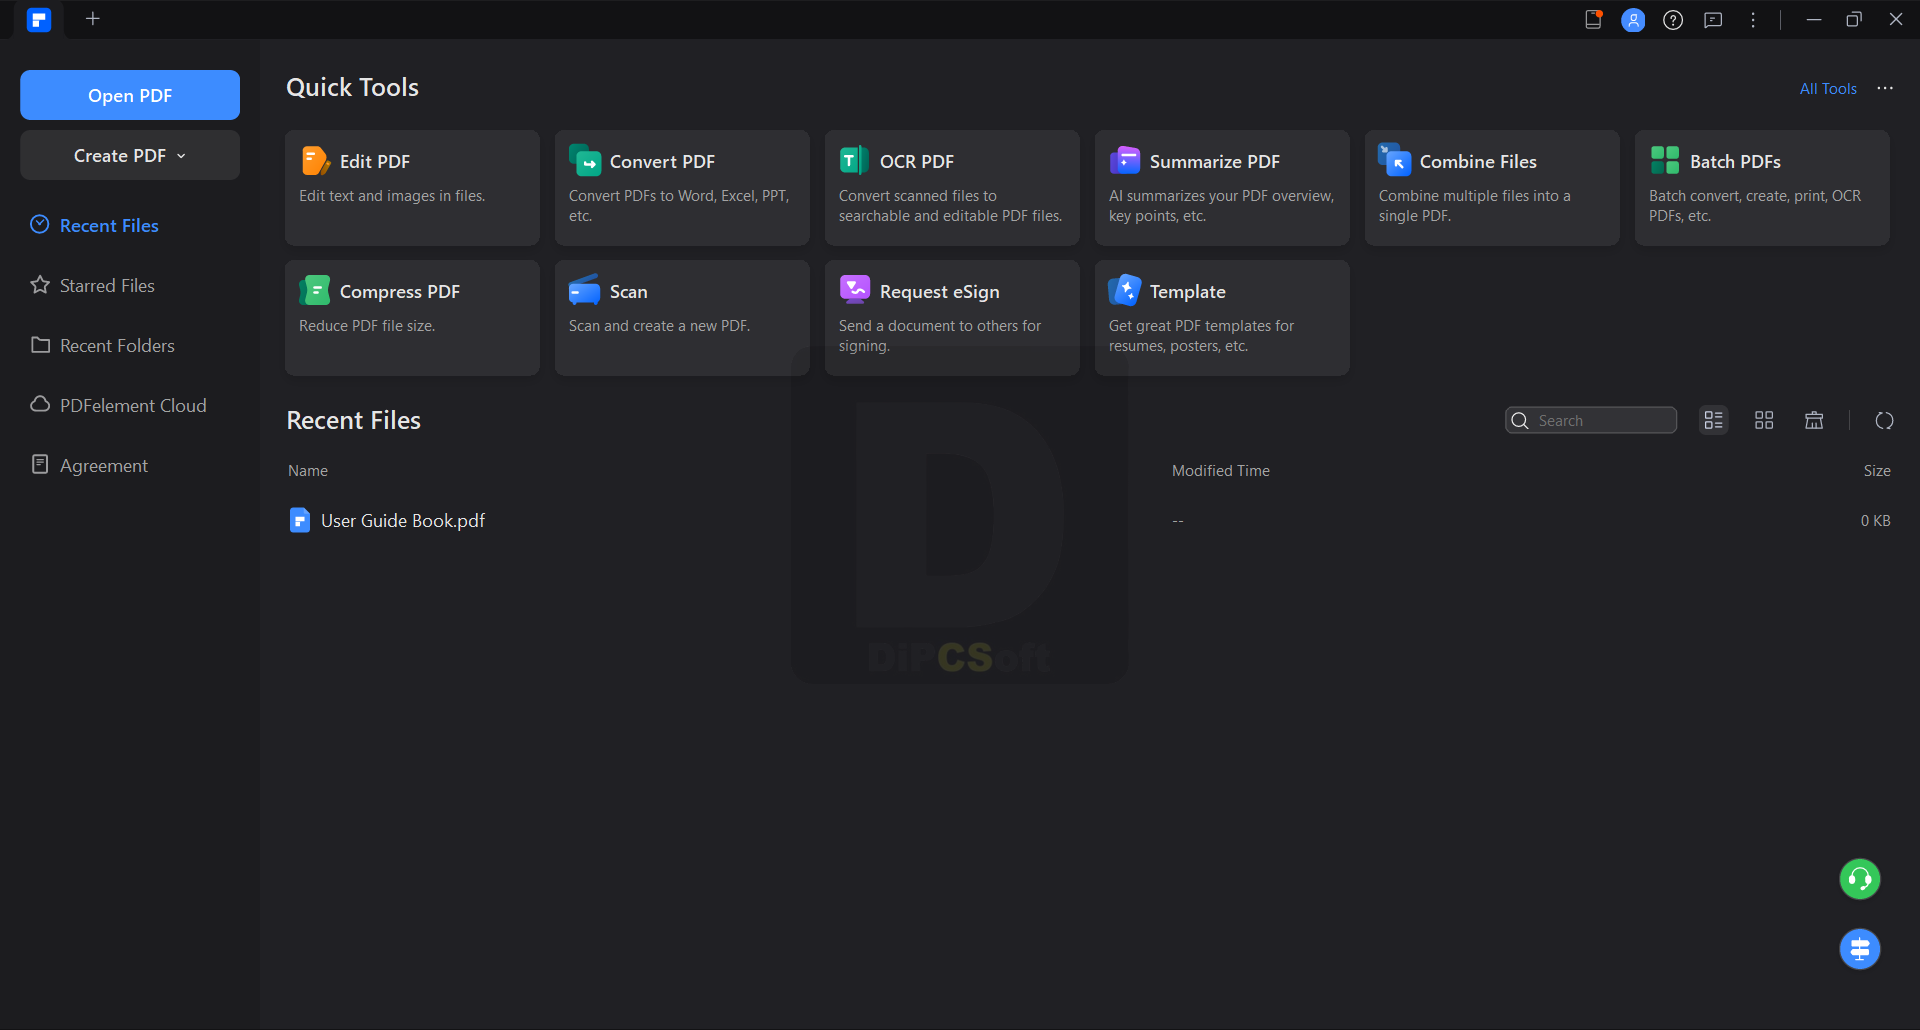Screen dimensions: 1920x1030
Task: Click the 0 KB size value
Action: point(1875,520)
